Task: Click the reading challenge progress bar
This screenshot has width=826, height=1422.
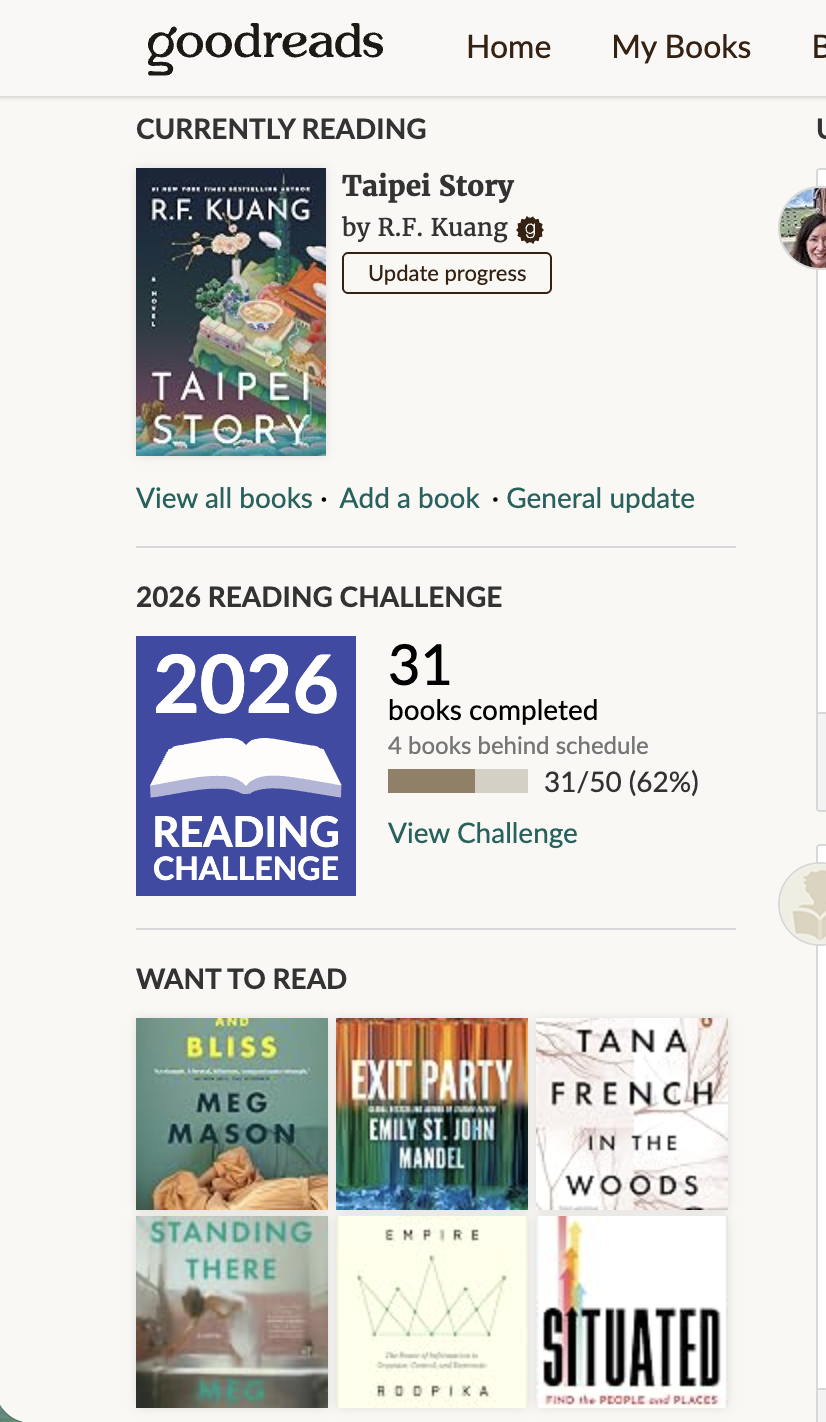Action: coord(458,781)
